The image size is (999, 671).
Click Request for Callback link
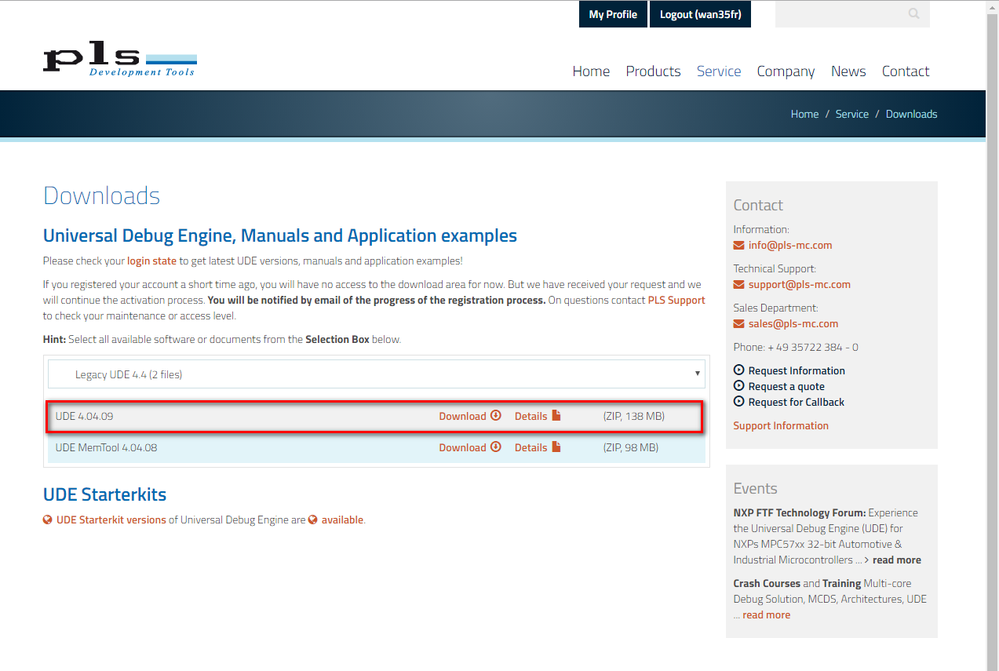(x=796, y=402)
